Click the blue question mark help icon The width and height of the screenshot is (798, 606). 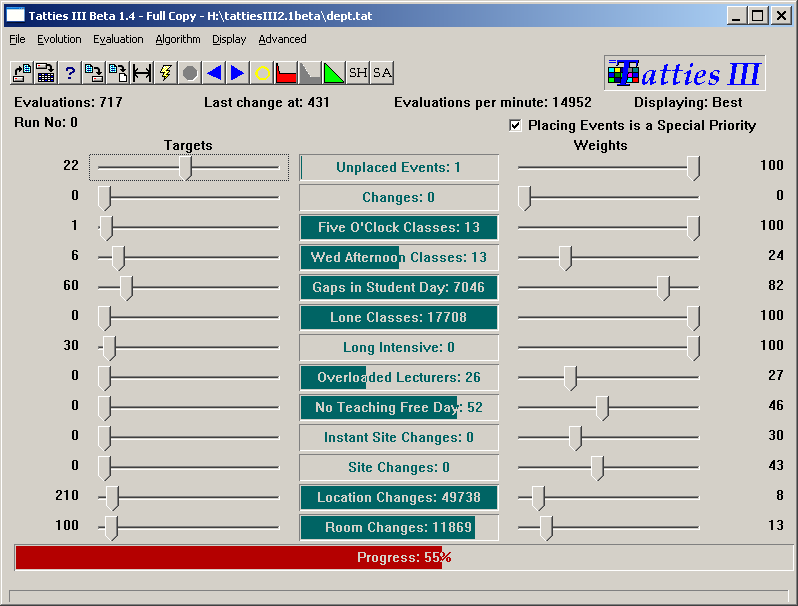[x=70, y=73]
